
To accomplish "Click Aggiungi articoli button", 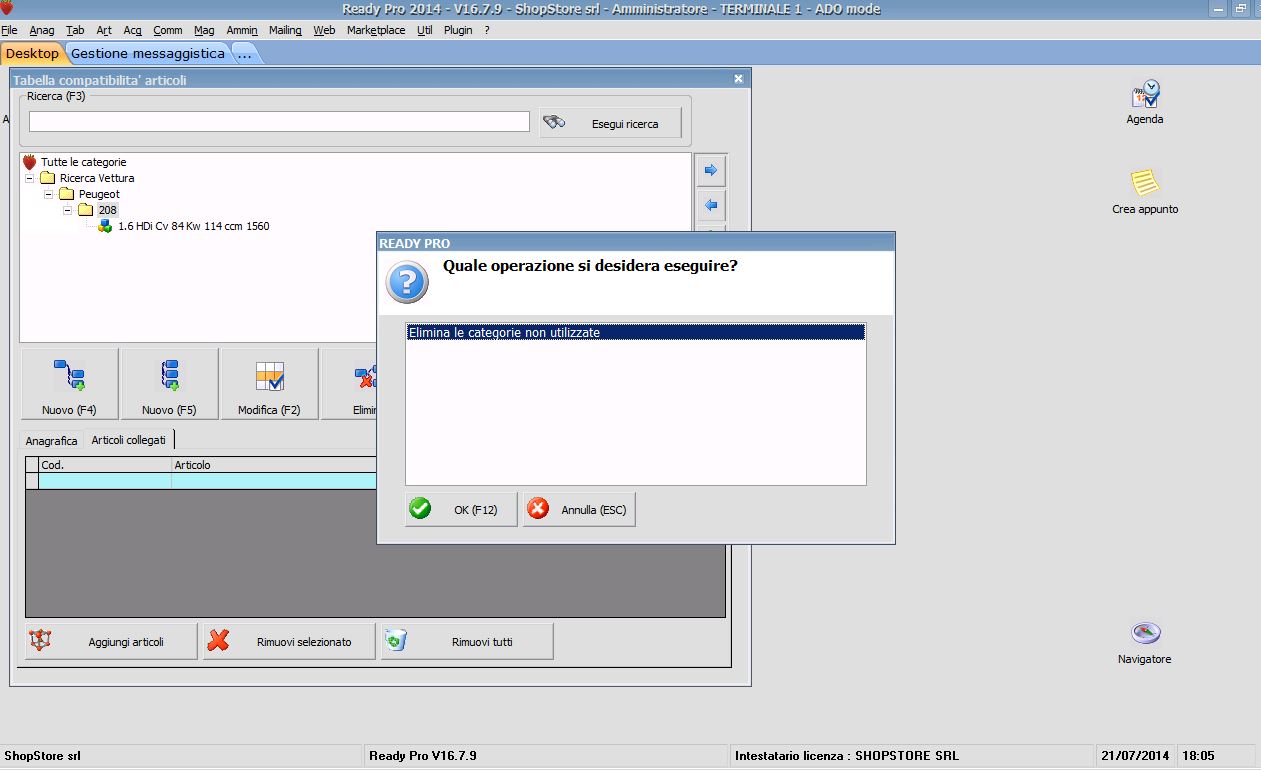I will pos(111,641).
